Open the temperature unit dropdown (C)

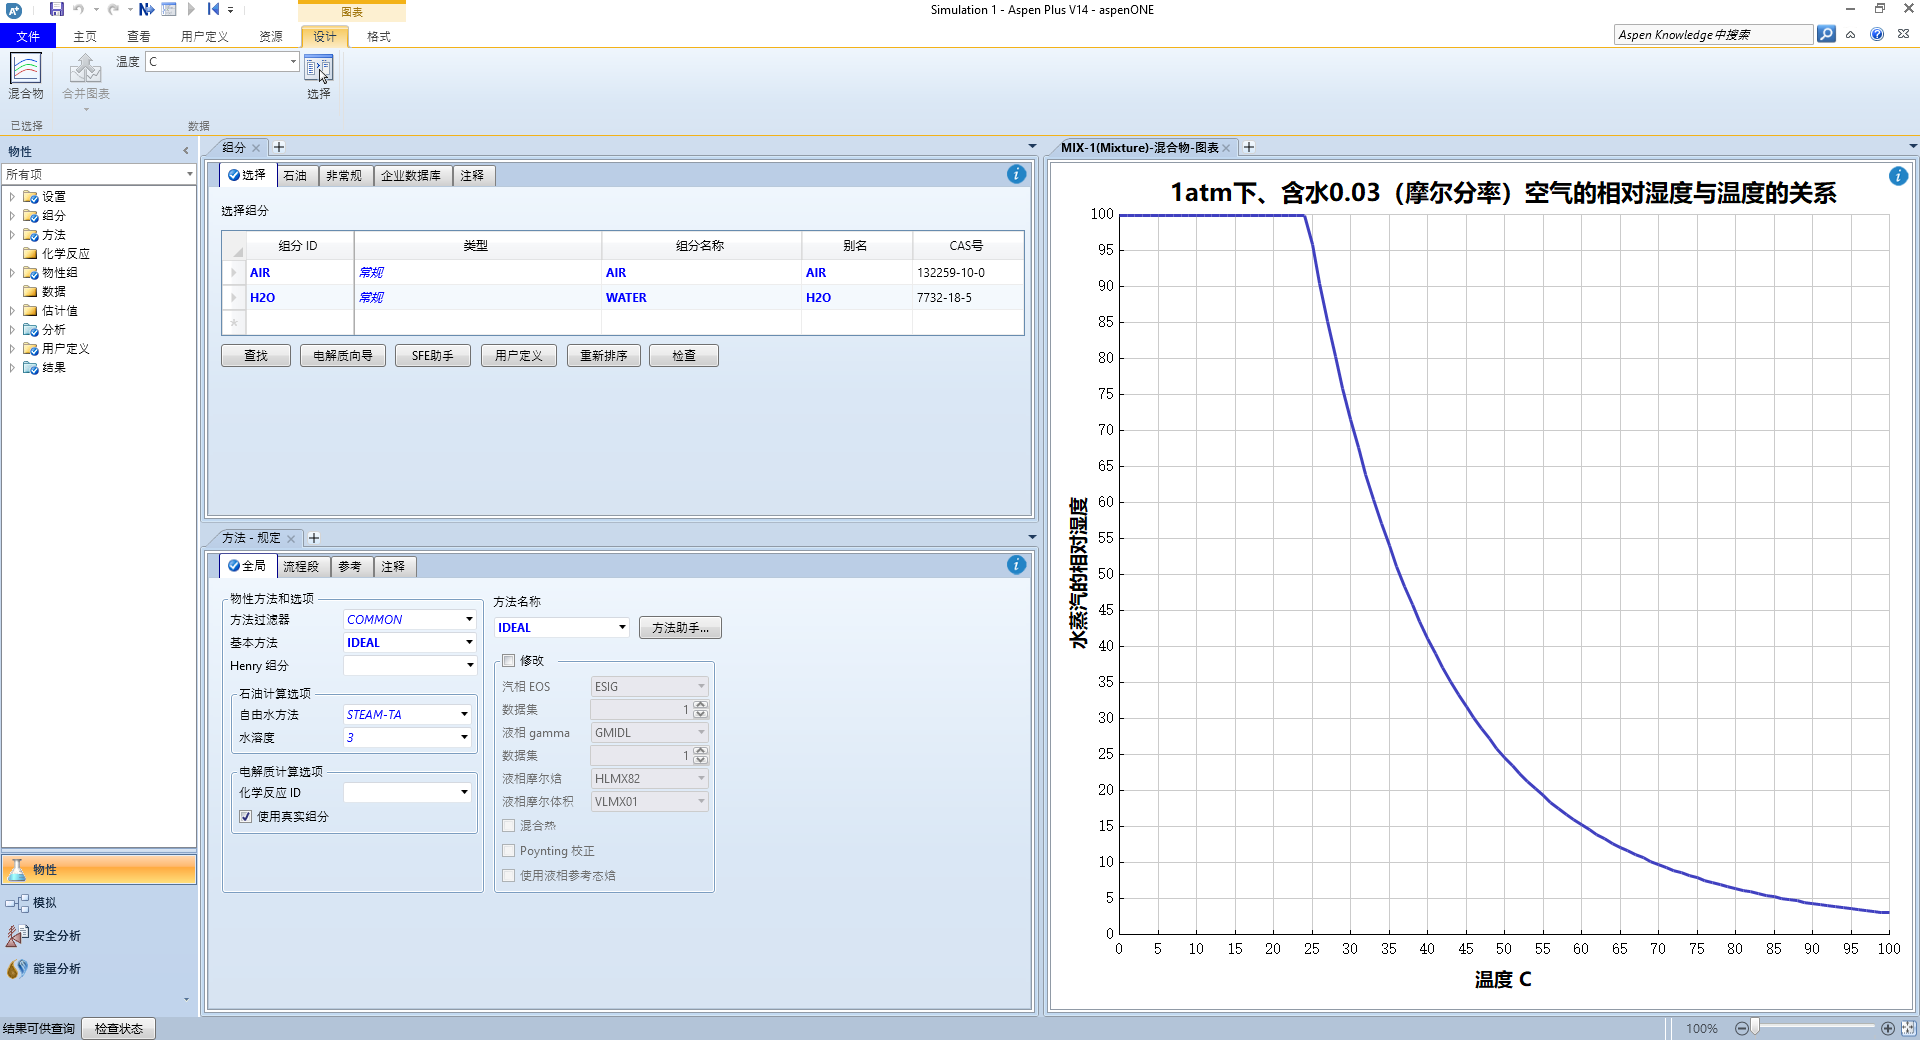(x=292, y=61)
